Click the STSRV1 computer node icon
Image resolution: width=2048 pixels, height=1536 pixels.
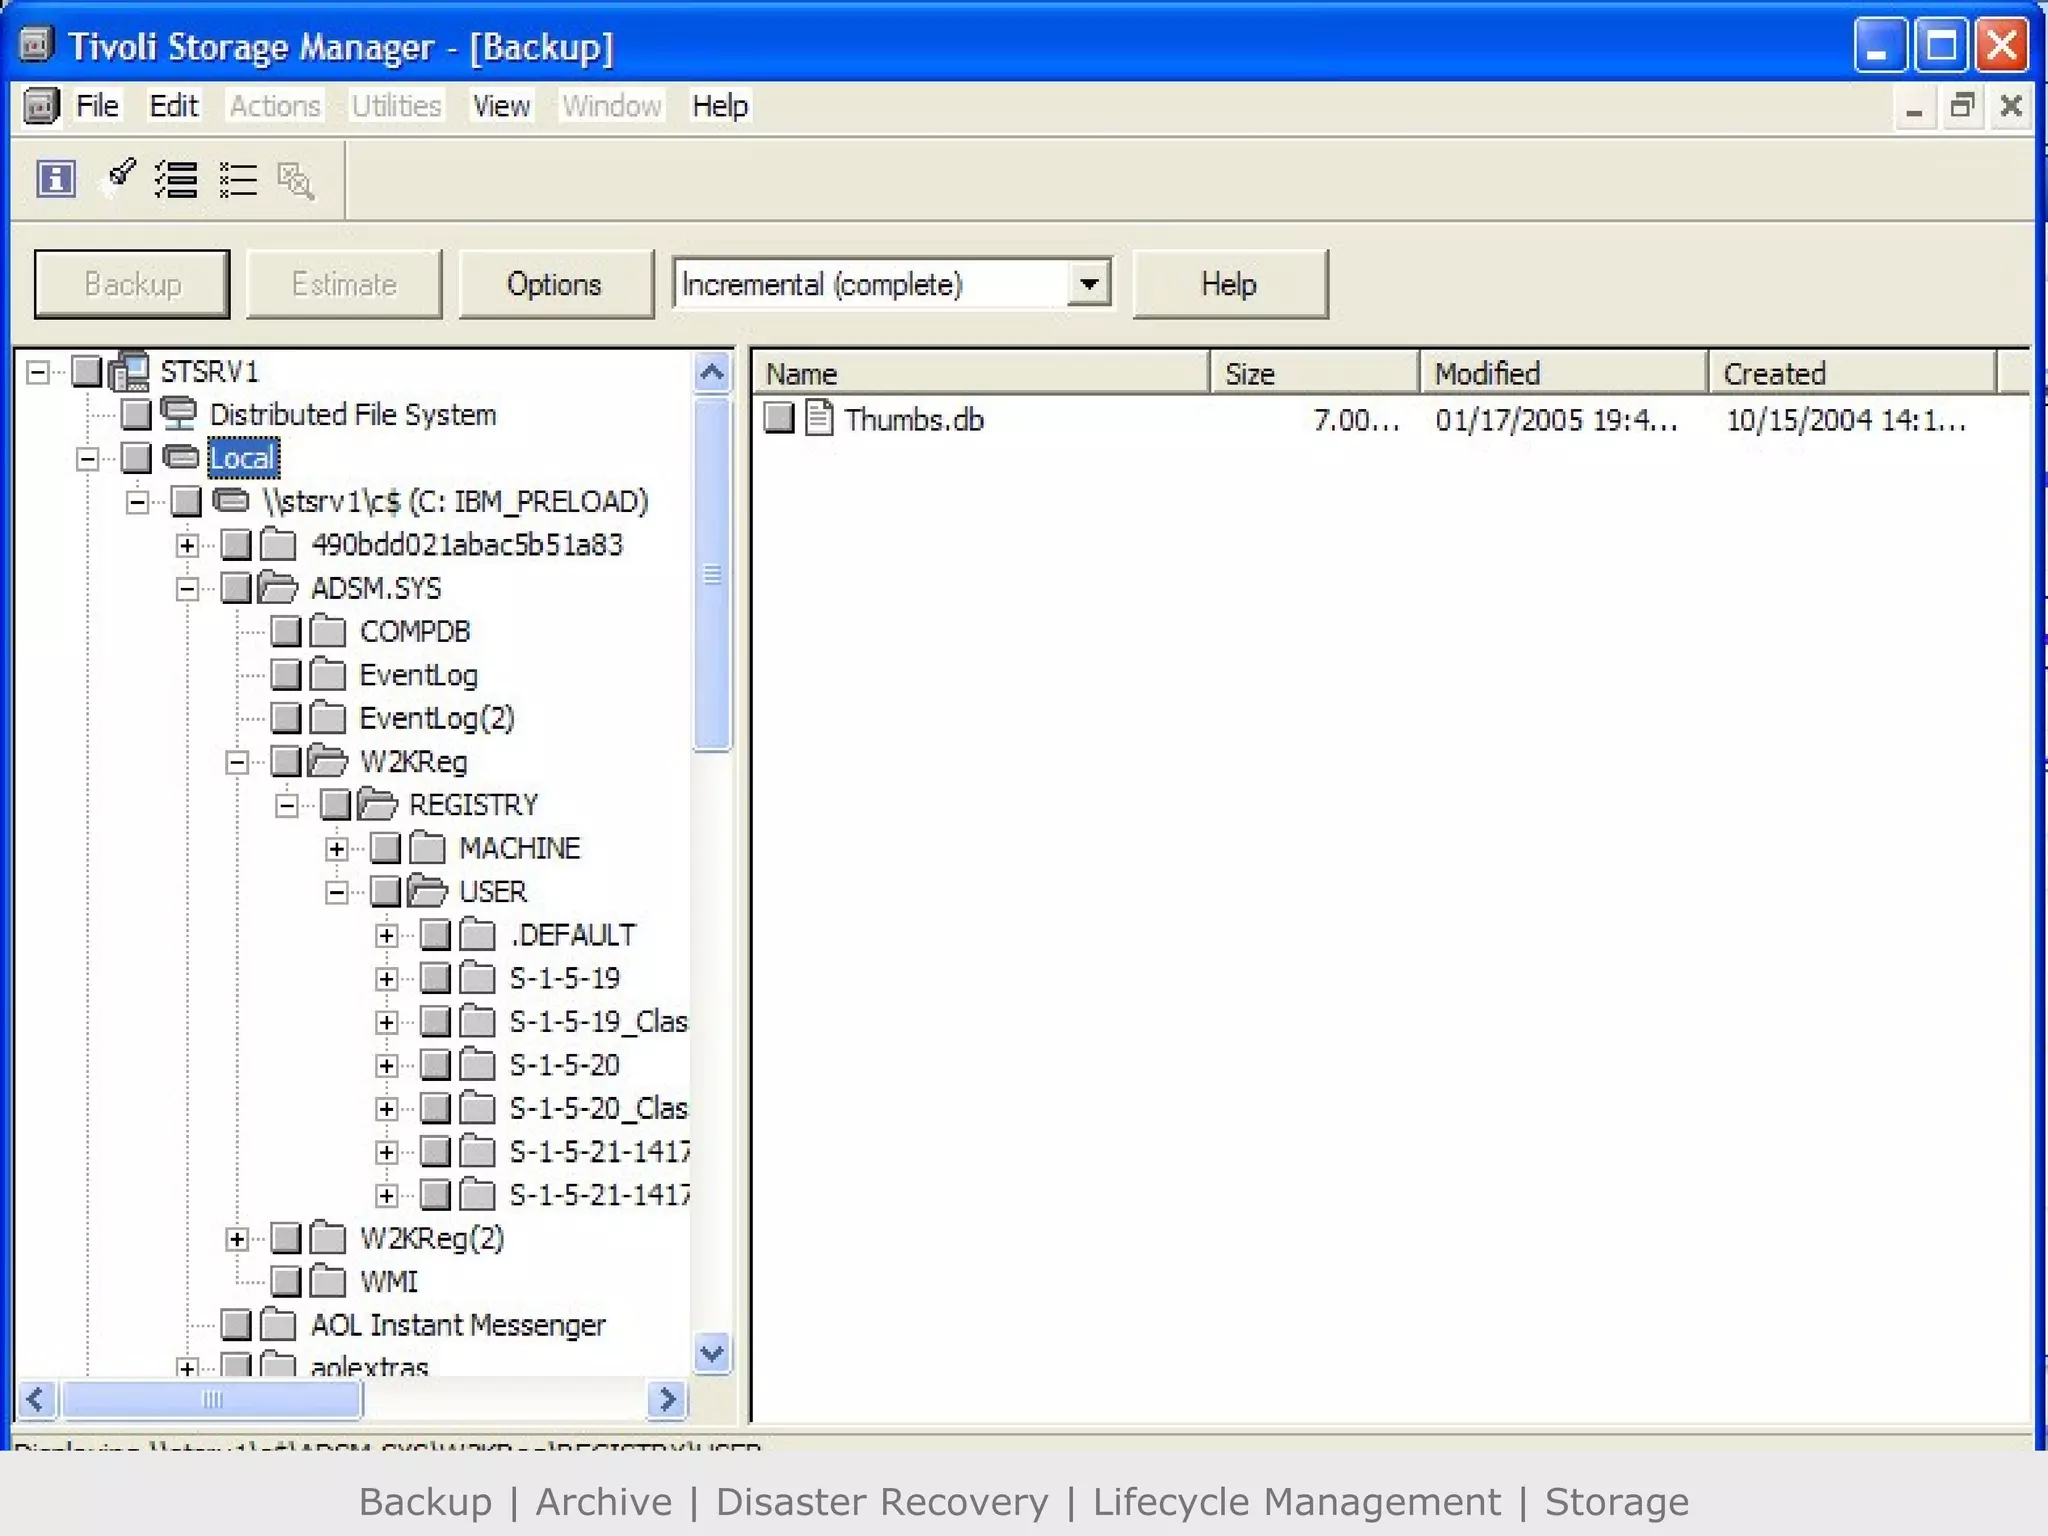point(130,372)
